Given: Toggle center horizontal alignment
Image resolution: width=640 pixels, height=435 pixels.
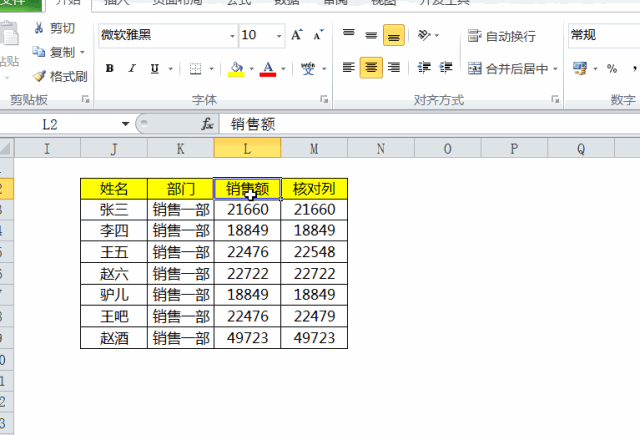Looking at the screenshot, I should (x=371, y=67).
